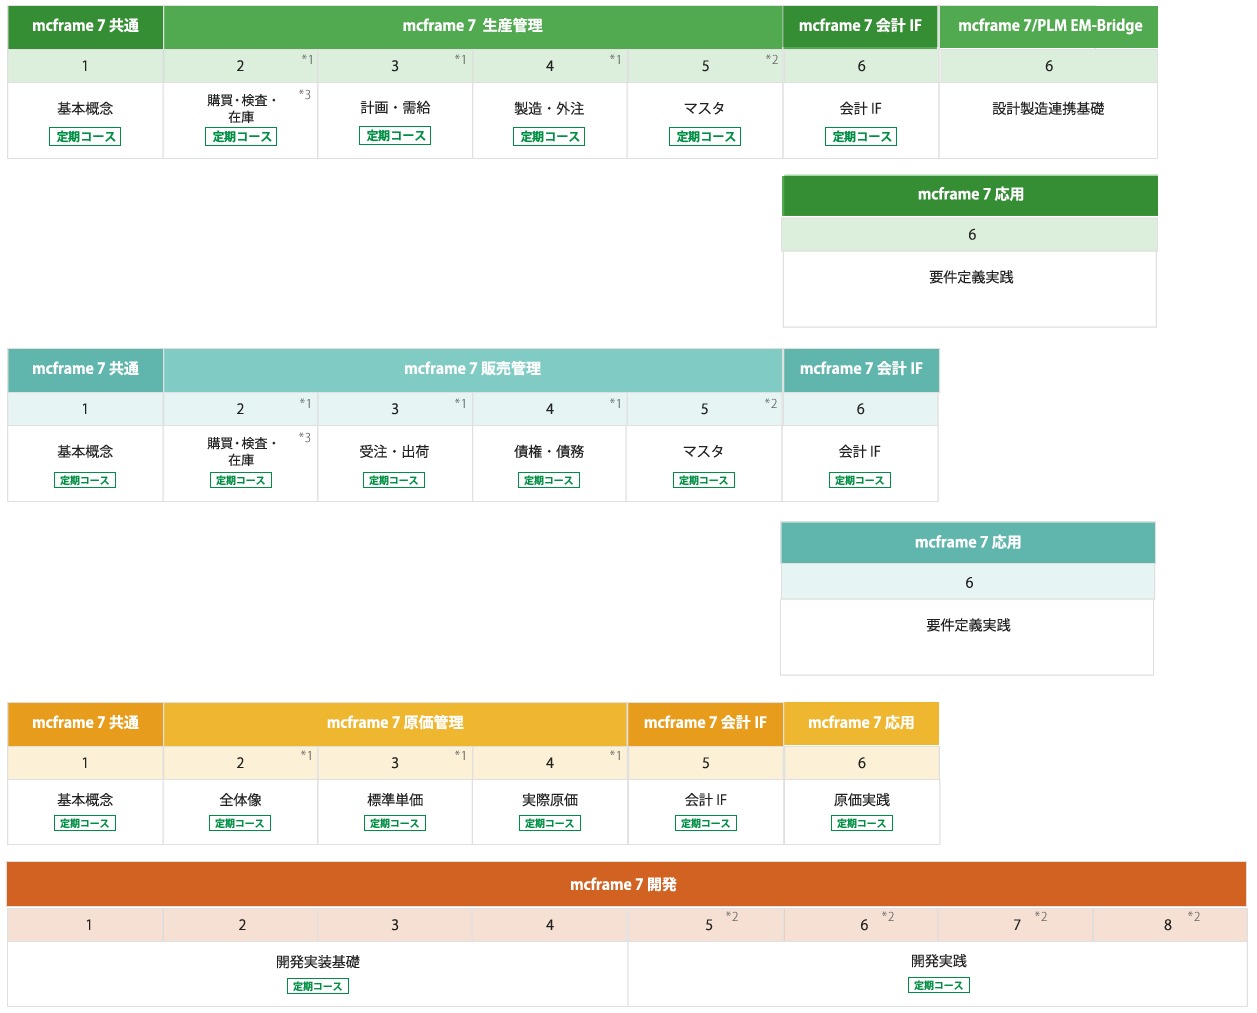
Task: Click 定期コース under 会計 IF in the 生産管理 row
Action: click(861, 137)
